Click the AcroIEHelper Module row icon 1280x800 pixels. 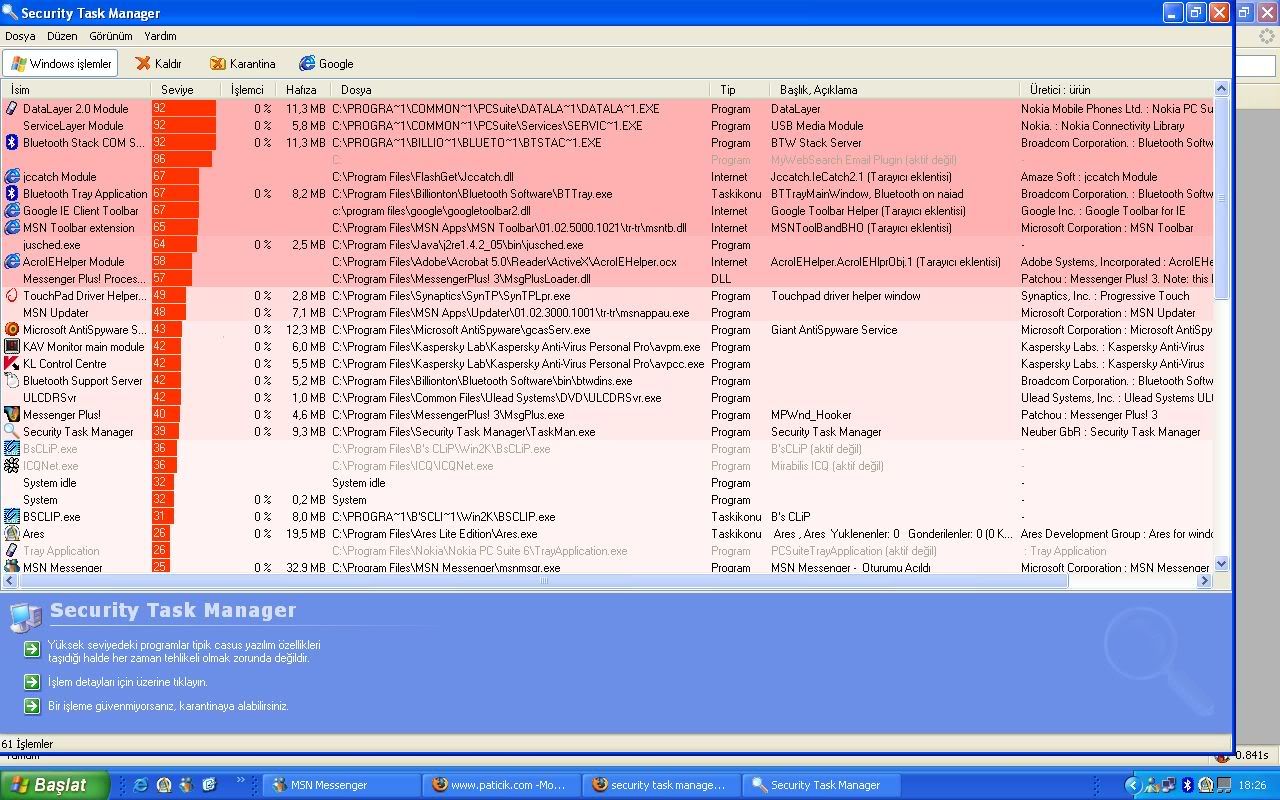pos(12,262)
